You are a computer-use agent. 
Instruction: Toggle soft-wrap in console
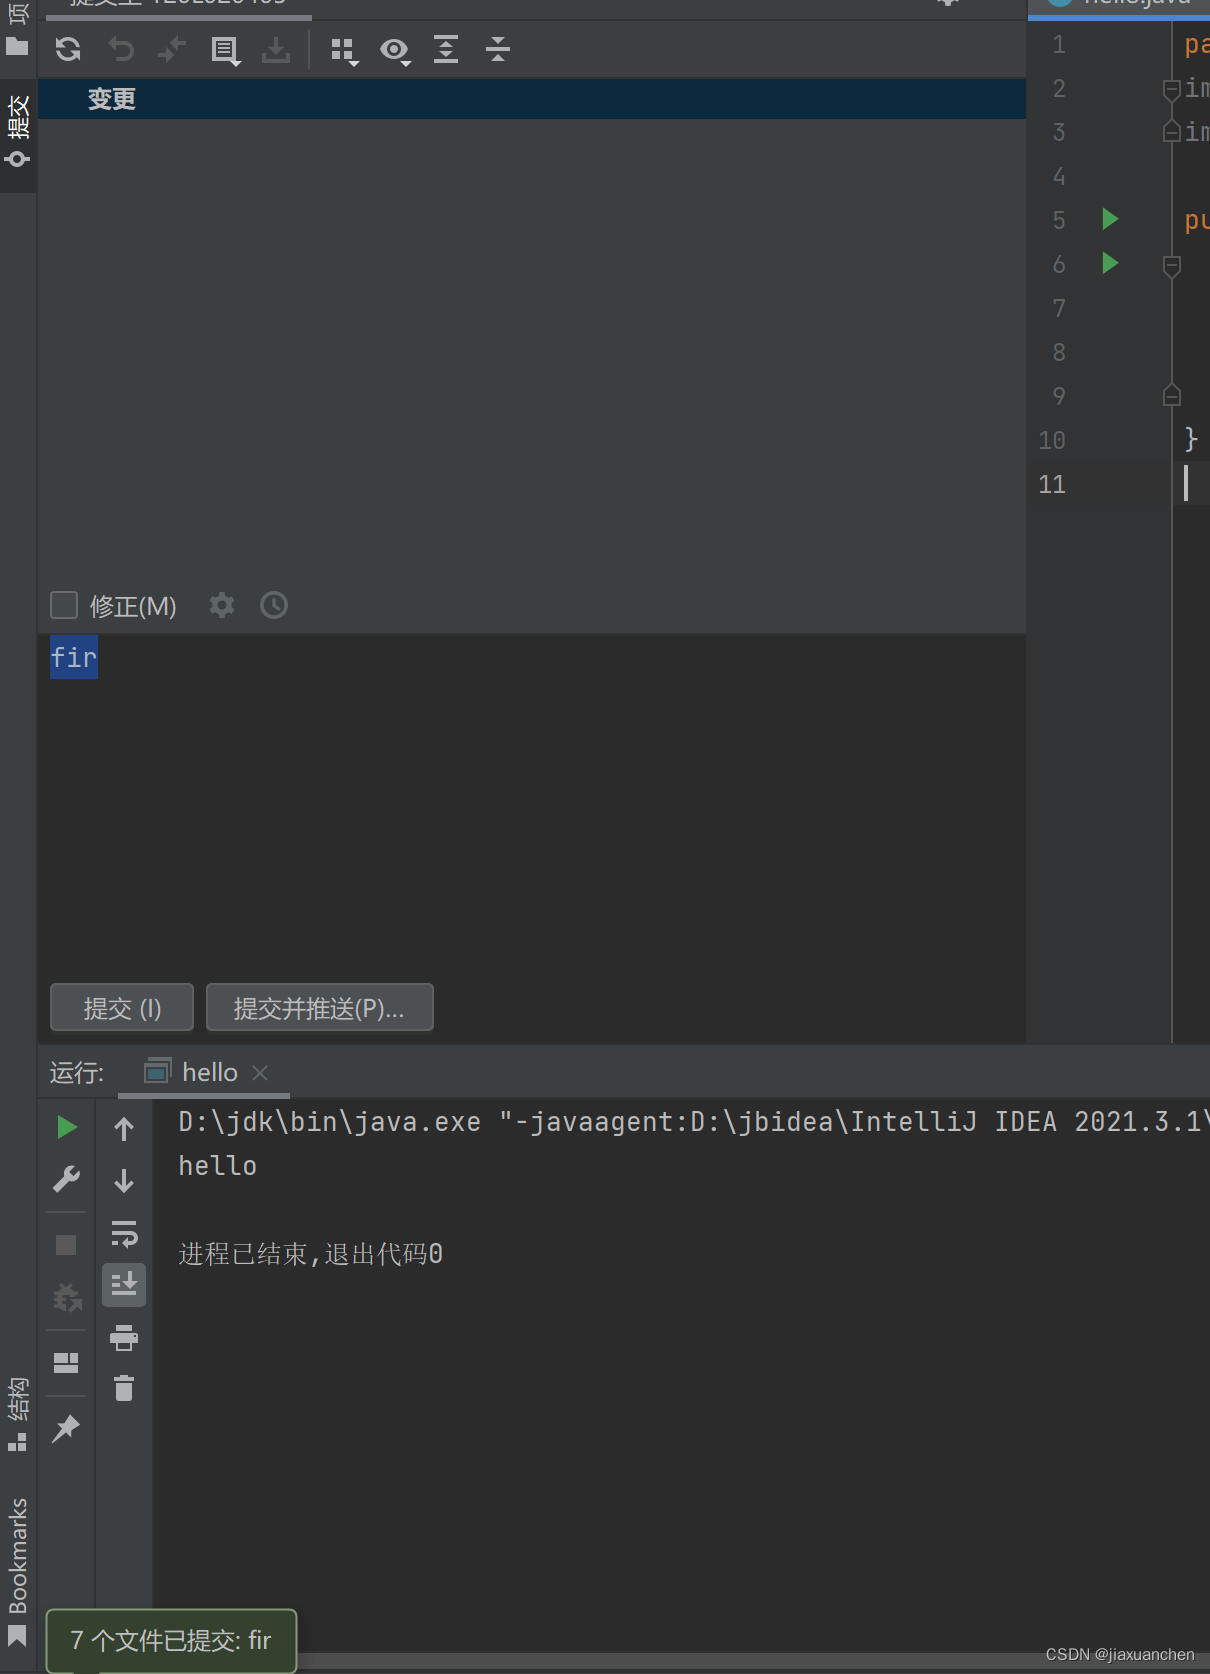(124, 1234)
